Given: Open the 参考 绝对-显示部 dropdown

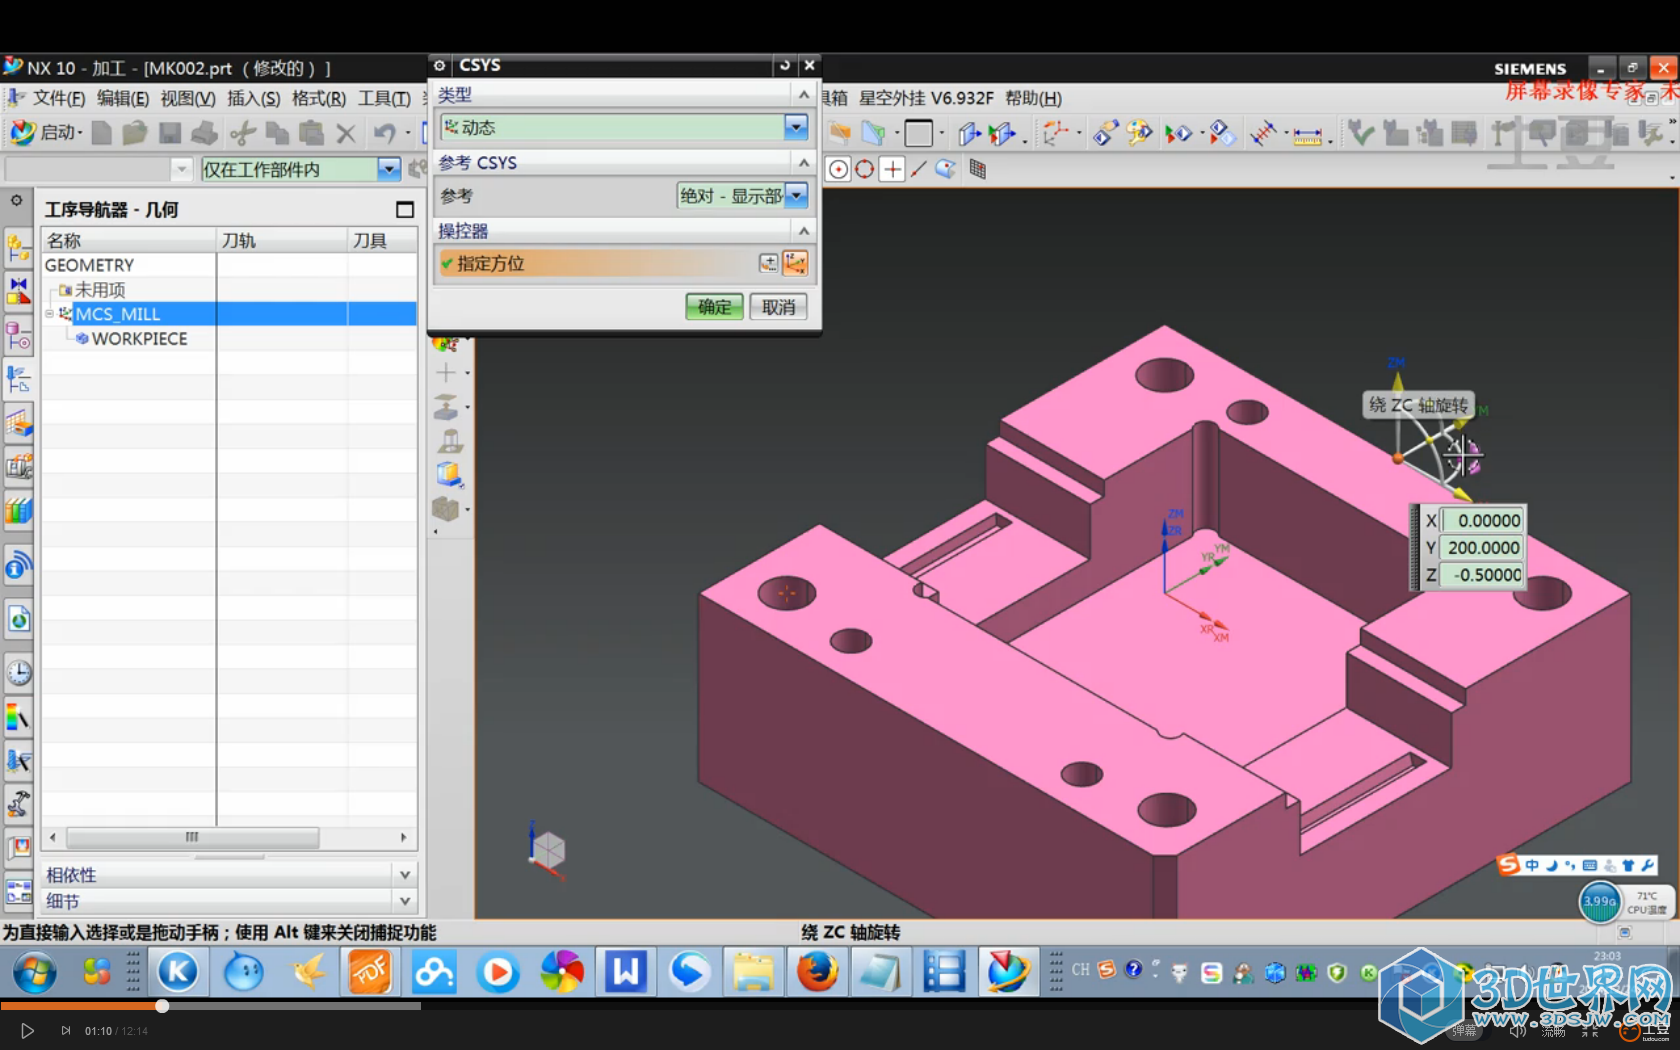Looking at the screenshot, I should pos(797,196).
